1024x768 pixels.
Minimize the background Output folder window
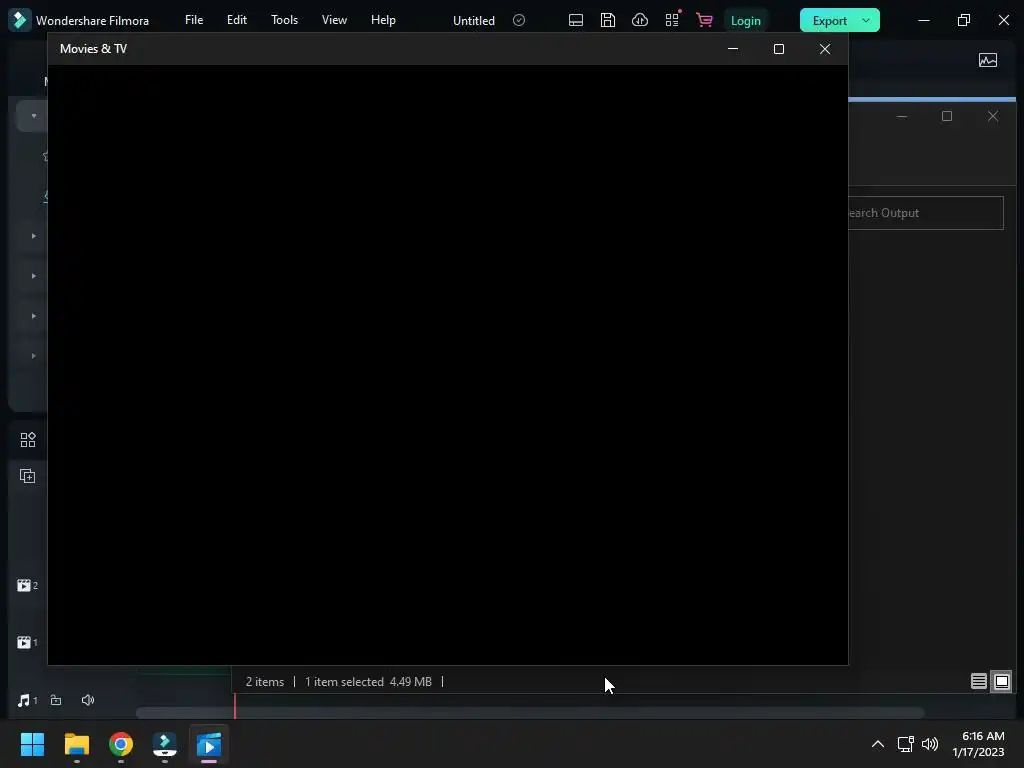pos(902,116)
